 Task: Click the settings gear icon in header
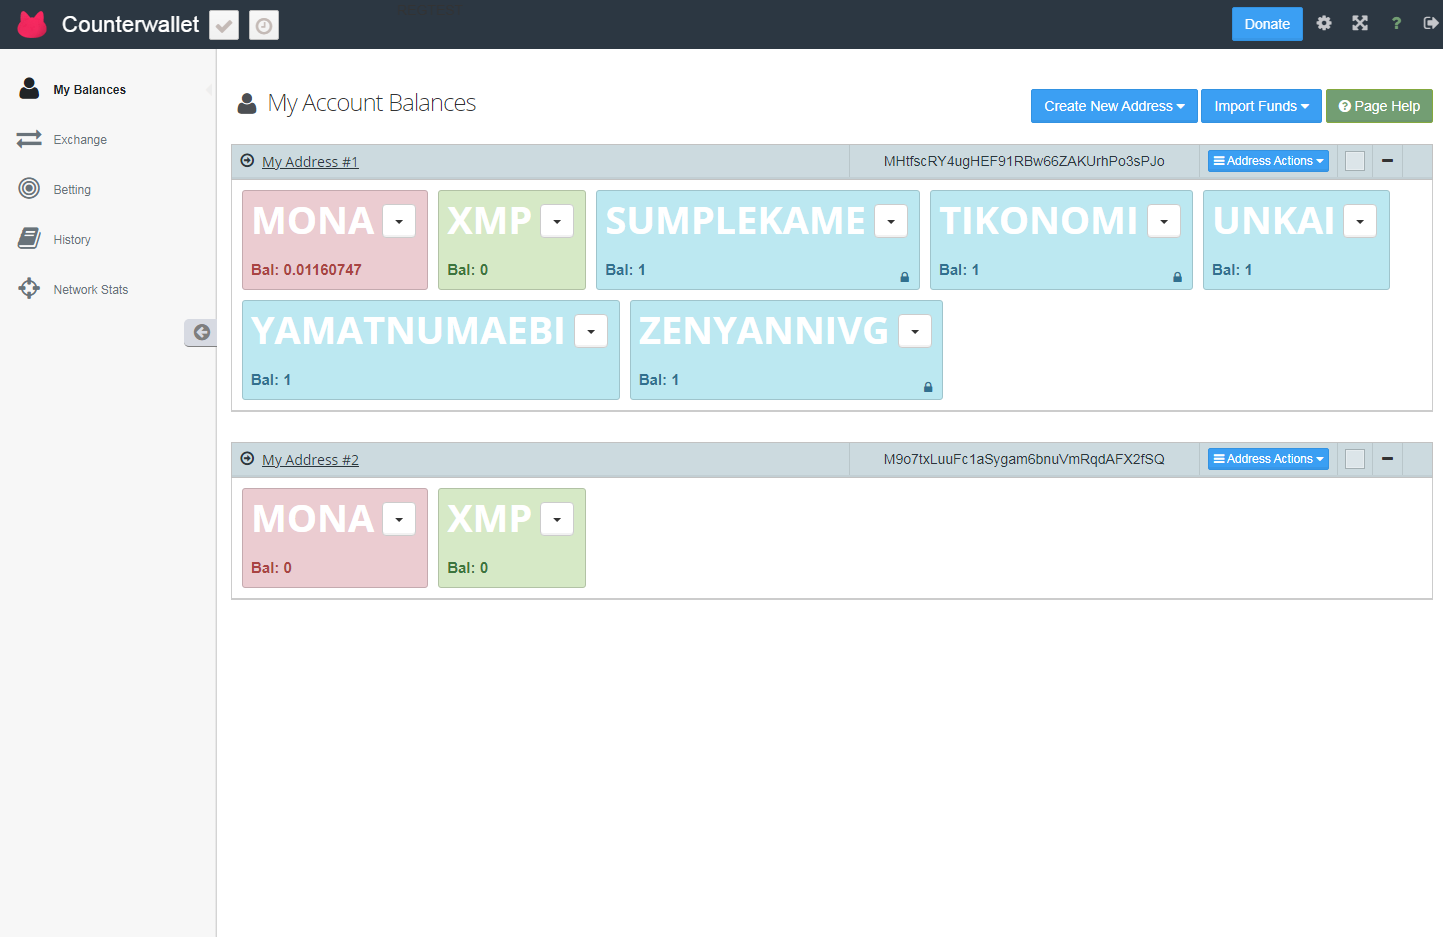pyautogui.click(x=1324, y=23)
